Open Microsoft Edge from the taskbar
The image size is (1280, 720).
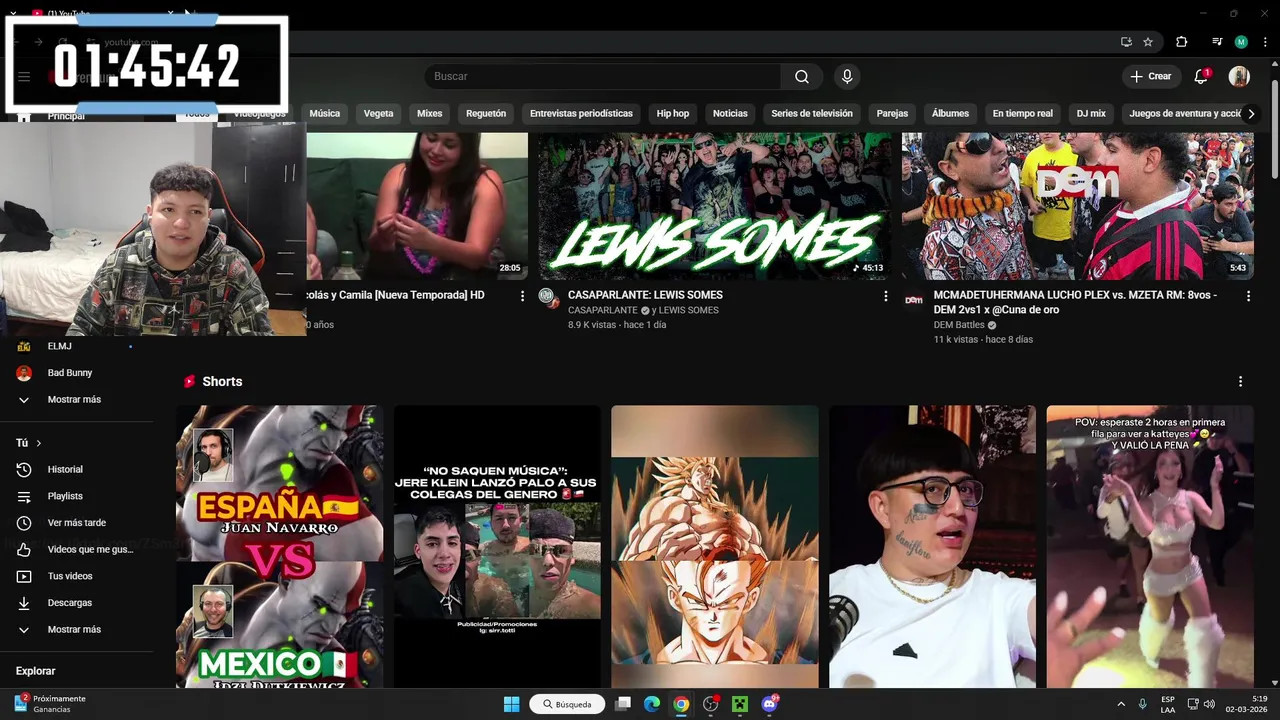[x=652, y=704]
